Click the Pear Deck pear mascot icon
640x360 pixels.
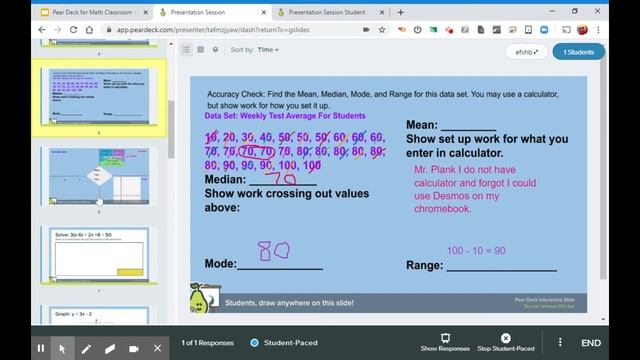(x=199, y=299)
